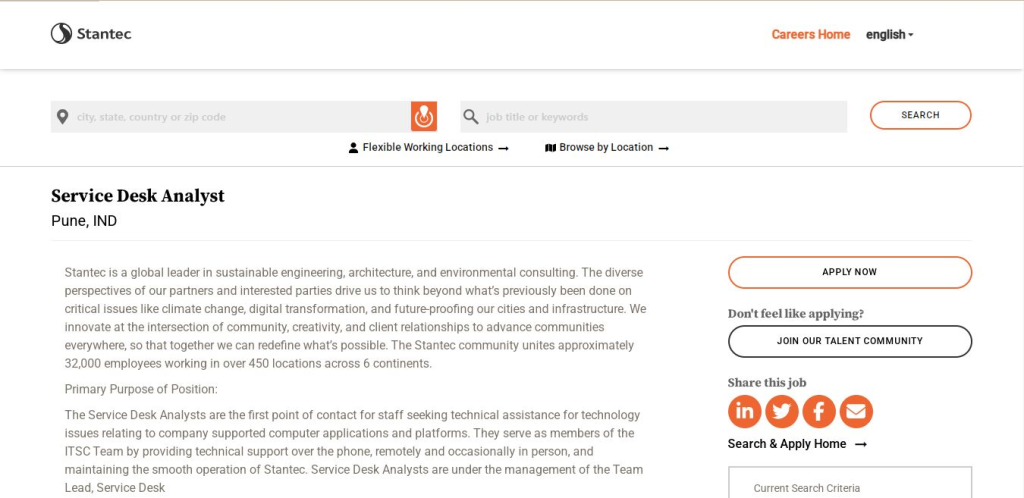Screen dimensions: 1024x498
Task: Click the APPLY NOW button
Action: pyautogui.click(x=850, y=272)
